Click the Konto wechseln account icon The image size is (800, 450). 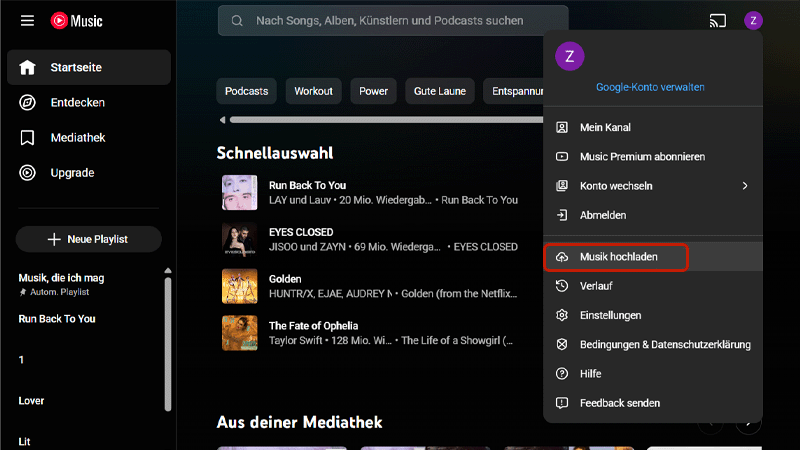(562, 186)
